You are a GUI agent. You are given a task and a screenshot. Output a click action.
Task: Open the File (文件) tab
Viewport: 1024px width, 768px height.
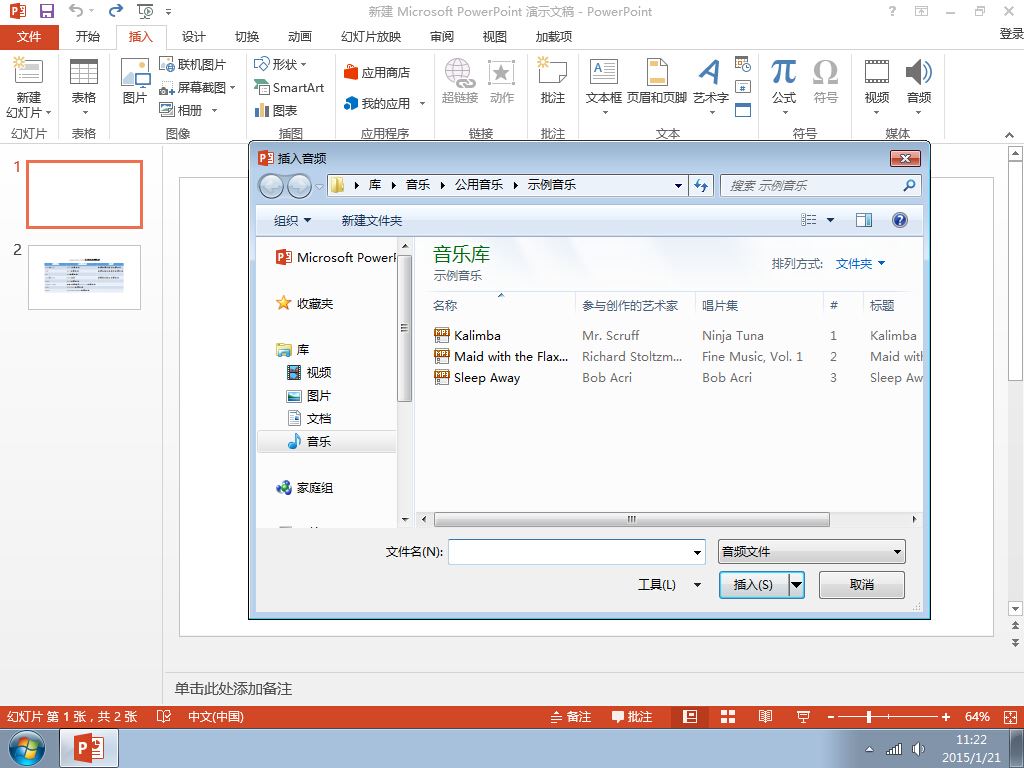pyautogui.click(x=29, y=37)
